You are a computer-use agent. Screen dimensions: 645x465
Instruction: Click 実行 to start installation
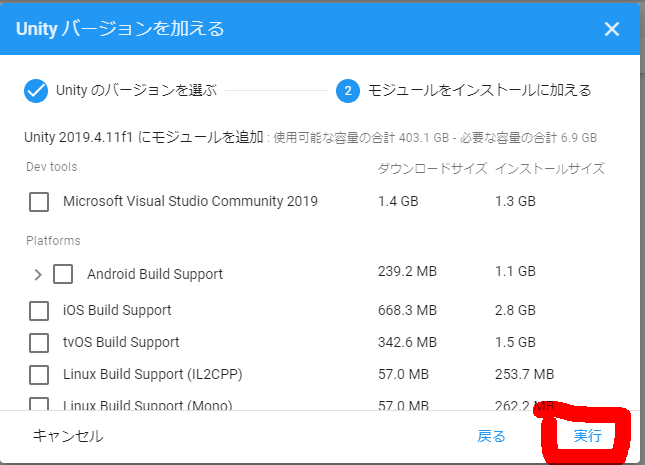click(587, 435)
